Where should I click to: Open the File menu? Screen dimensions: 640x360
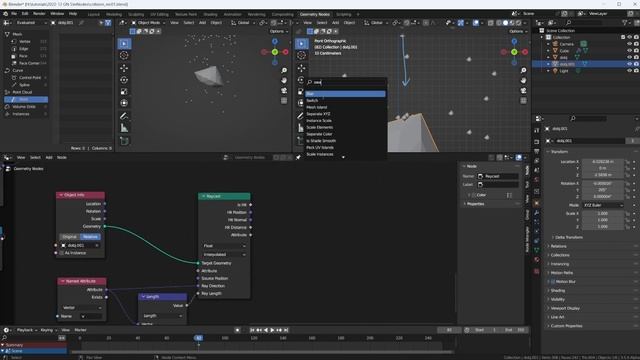tap(14, 14)
